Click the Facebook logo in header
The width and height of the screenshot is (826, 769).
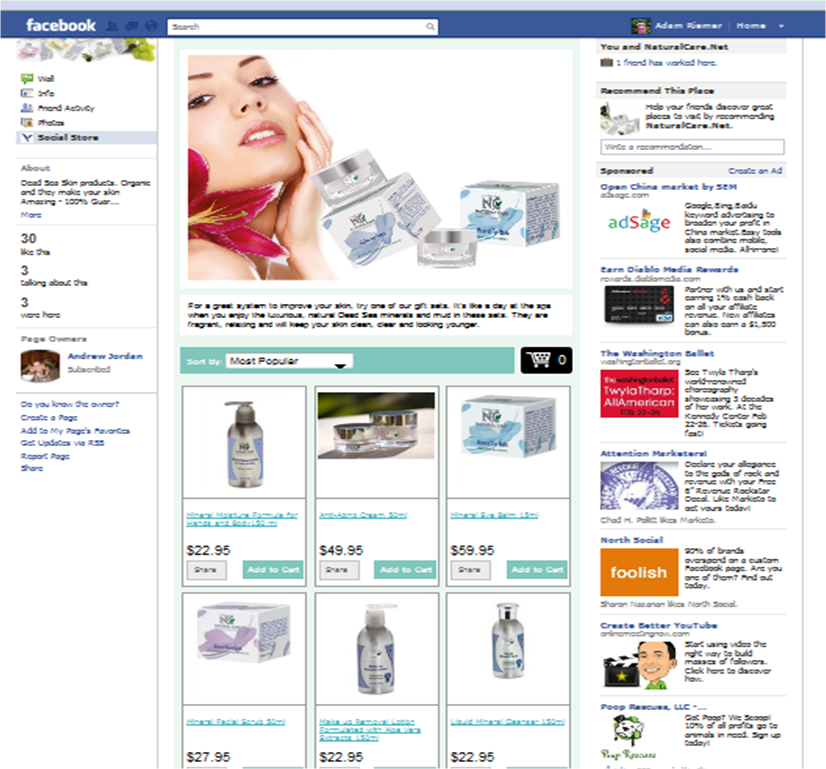[60, 25]
